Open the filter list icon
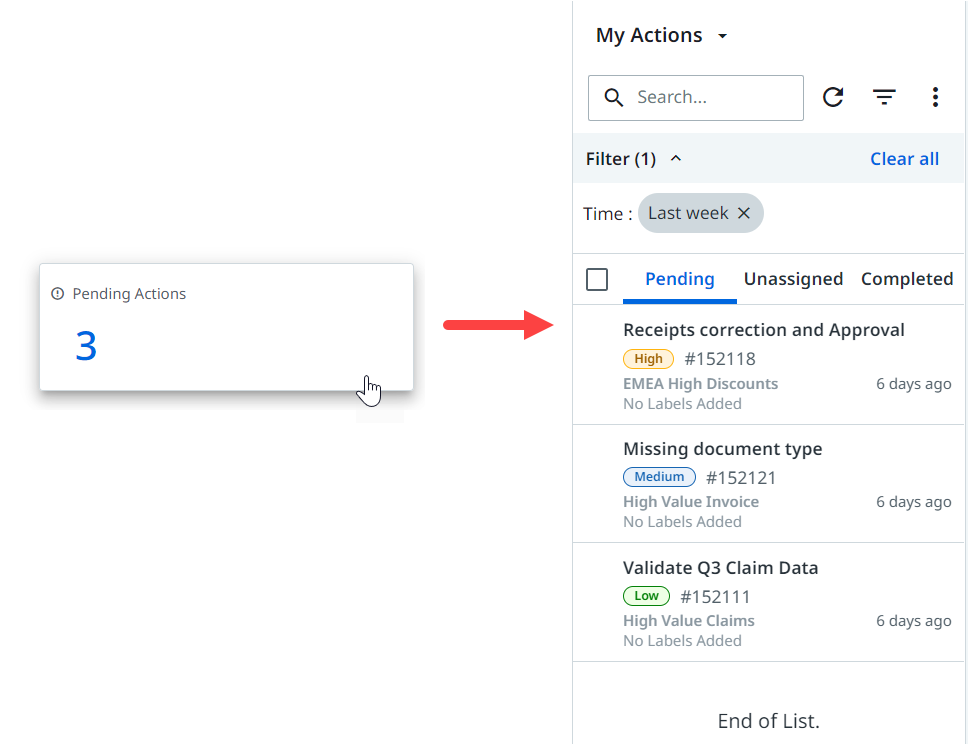The width and height of the screenshot is (968, 744). click(884, 97)
